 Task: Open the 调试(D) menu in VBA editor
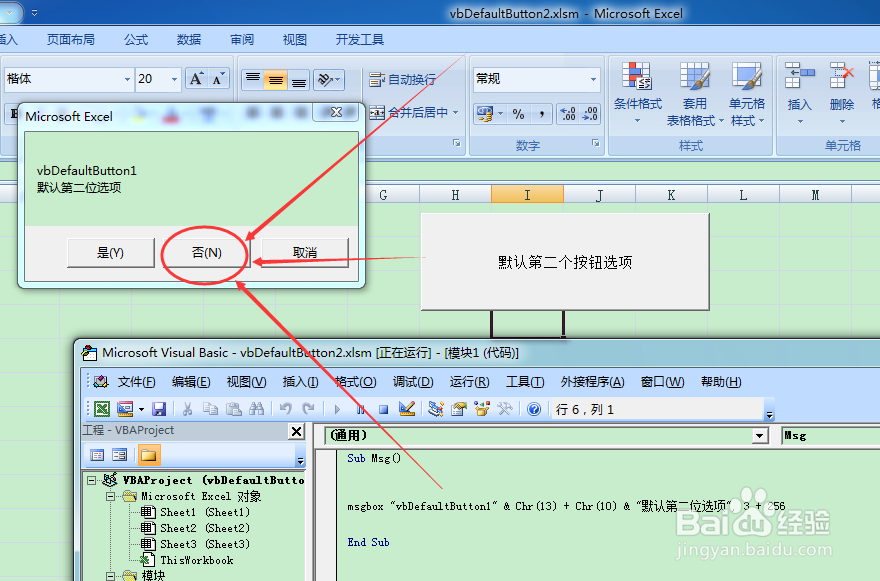[413, 382]
